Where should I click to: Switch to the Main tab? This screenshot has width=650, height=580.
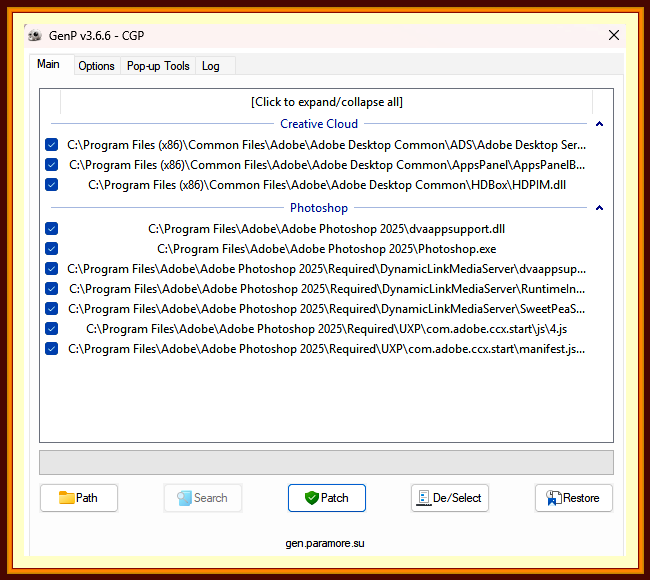point(48,64)
